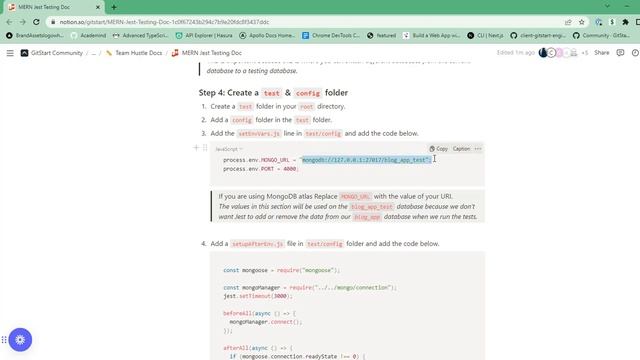Click the GitStart Community workspace icon
The width and height of the screenshot is (640, 360).
[24, 53]
